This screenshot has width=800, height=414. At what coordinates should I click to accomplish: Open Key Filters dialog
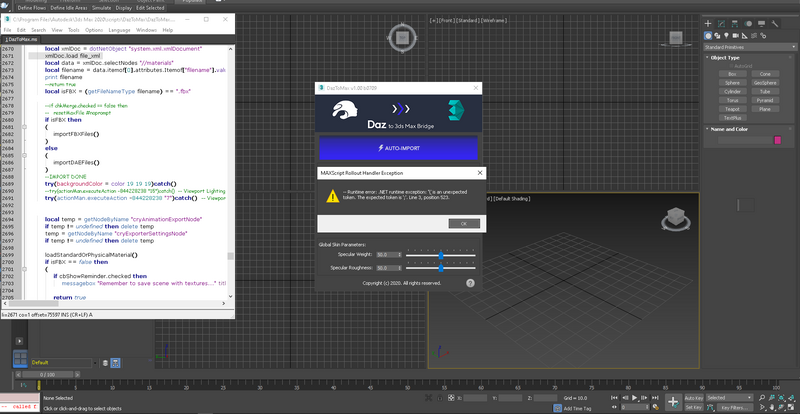(x=734, y=407)
